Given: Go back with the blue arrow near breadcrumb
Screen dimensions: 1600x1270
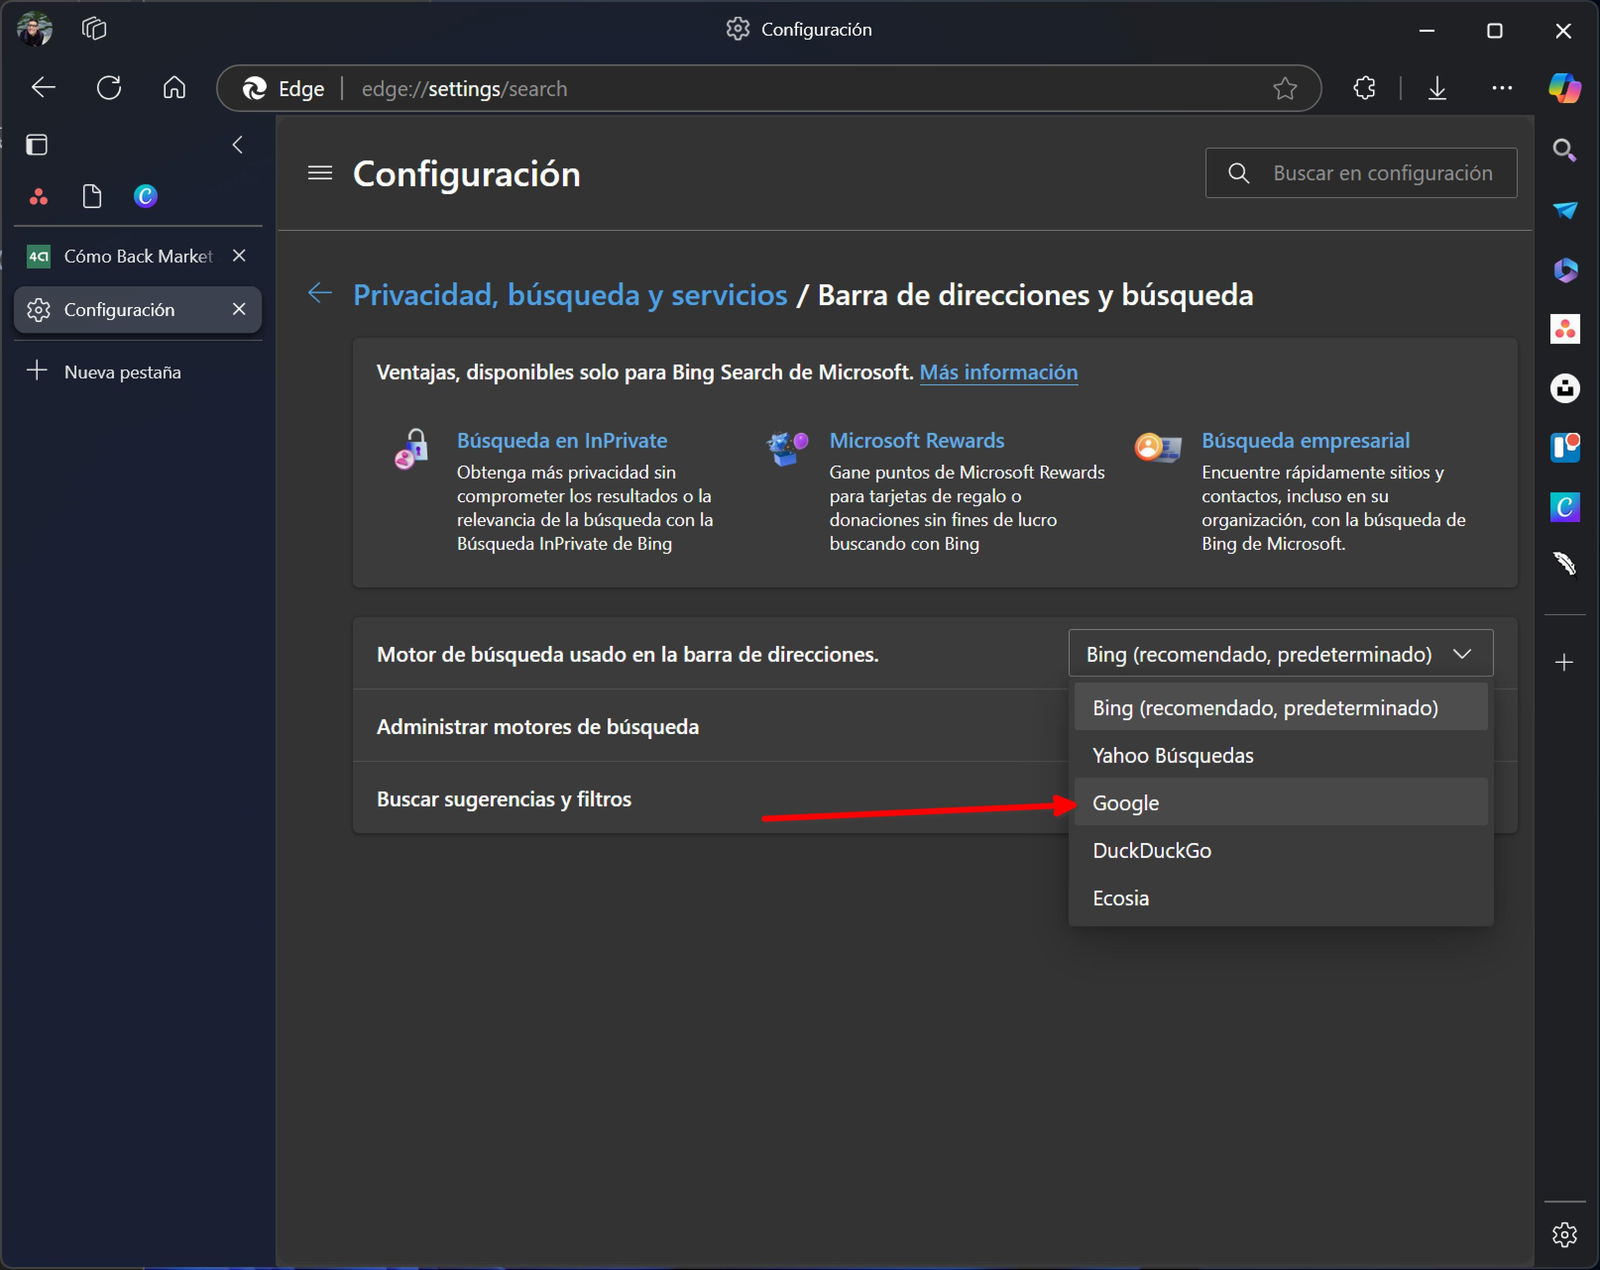Looking at the screenshot, I should point(320,294).
